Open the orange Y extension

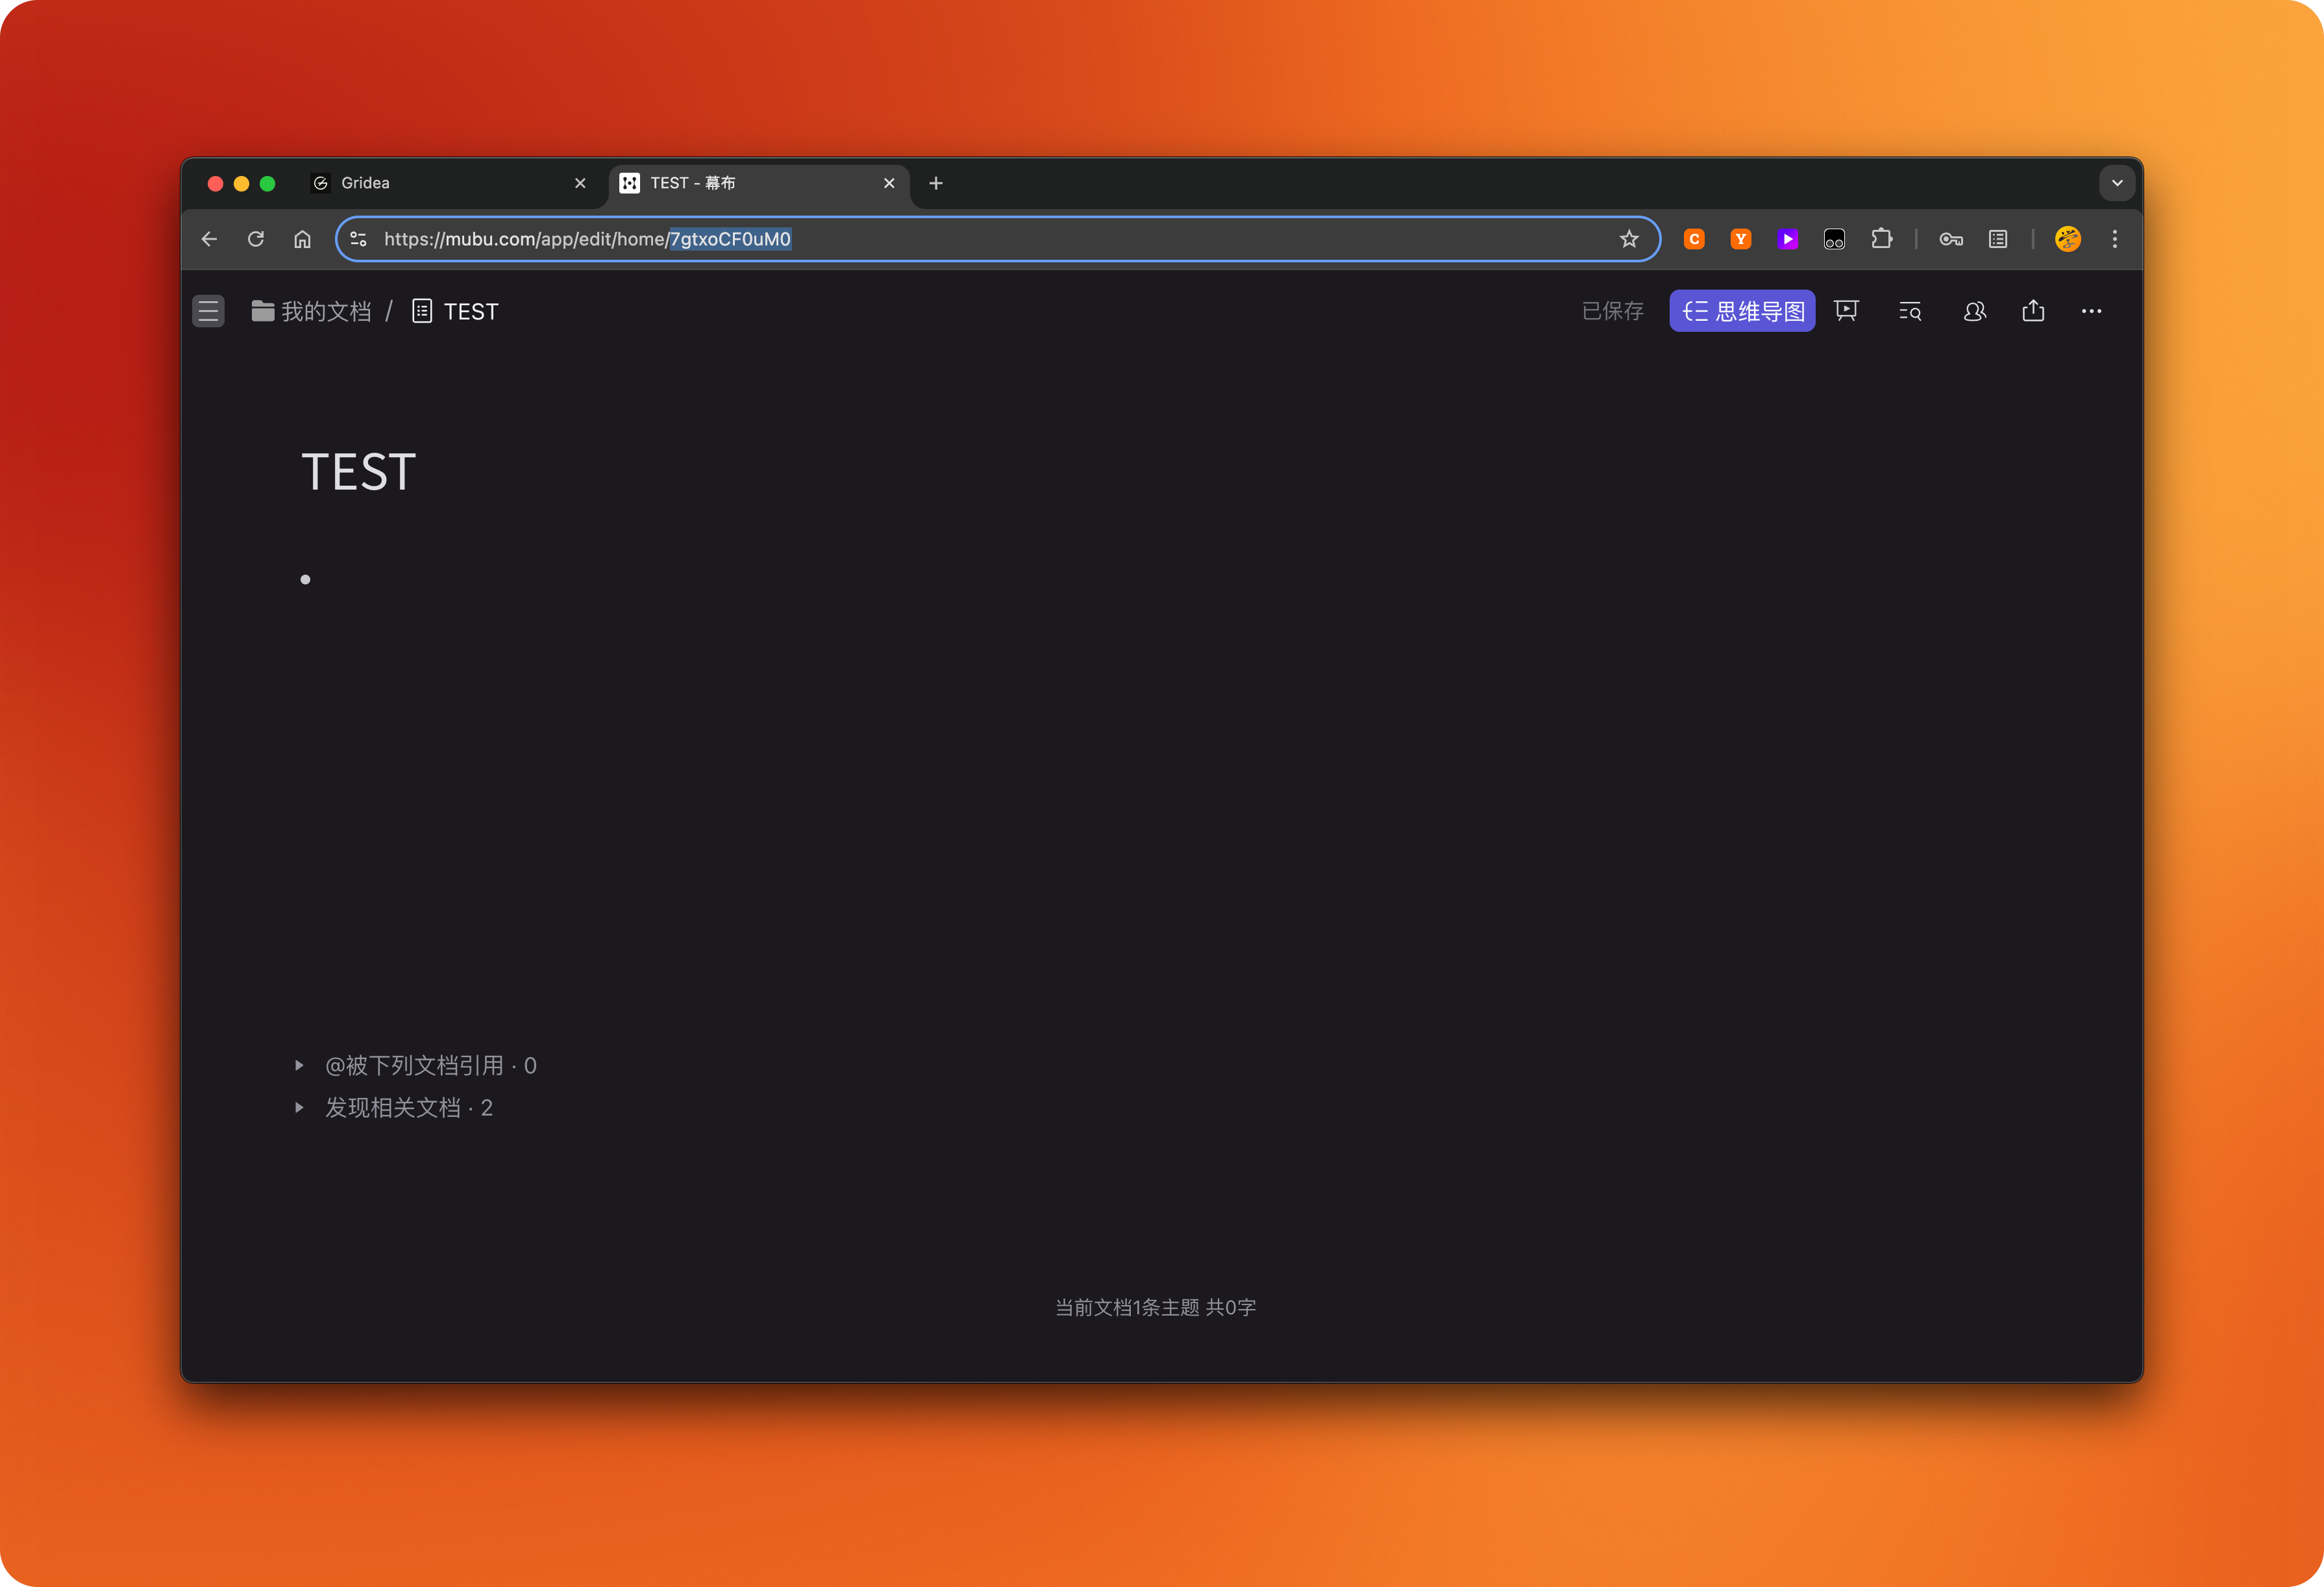pyautogui.click(x=1741, y=239)
